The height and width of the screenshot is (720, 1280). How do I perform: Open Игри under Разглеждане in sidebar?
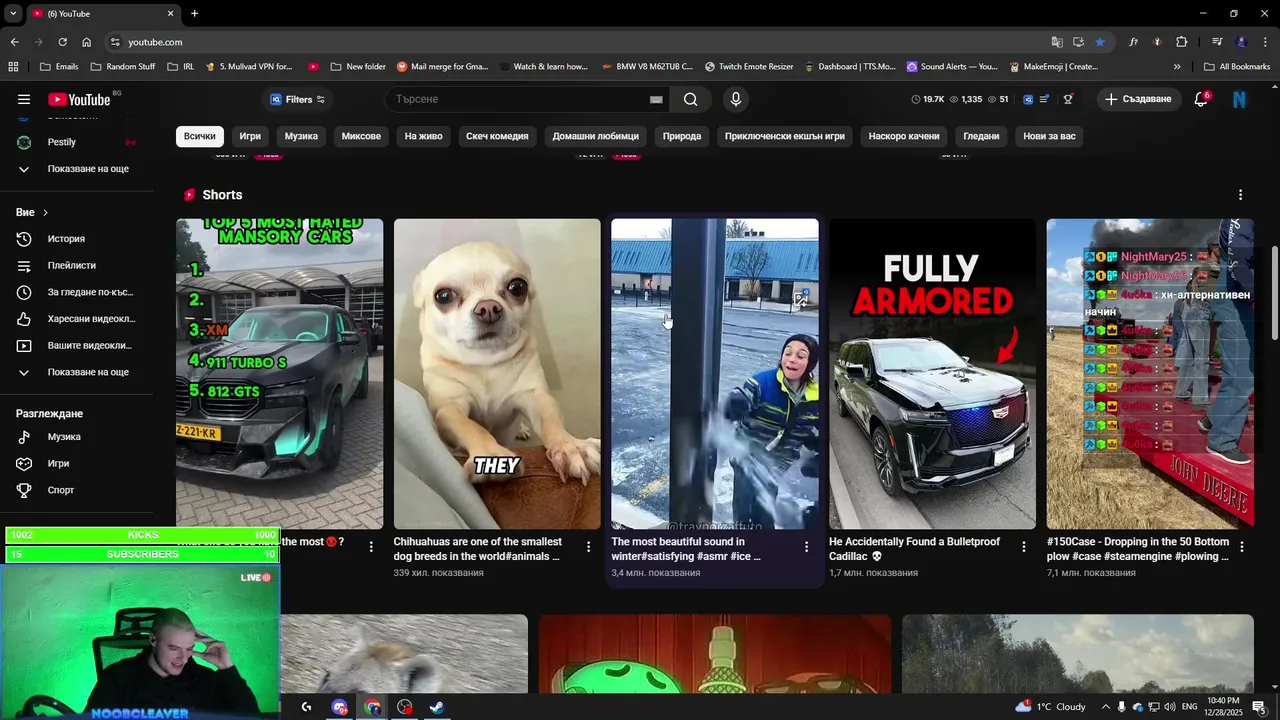[x=78, y=463]
